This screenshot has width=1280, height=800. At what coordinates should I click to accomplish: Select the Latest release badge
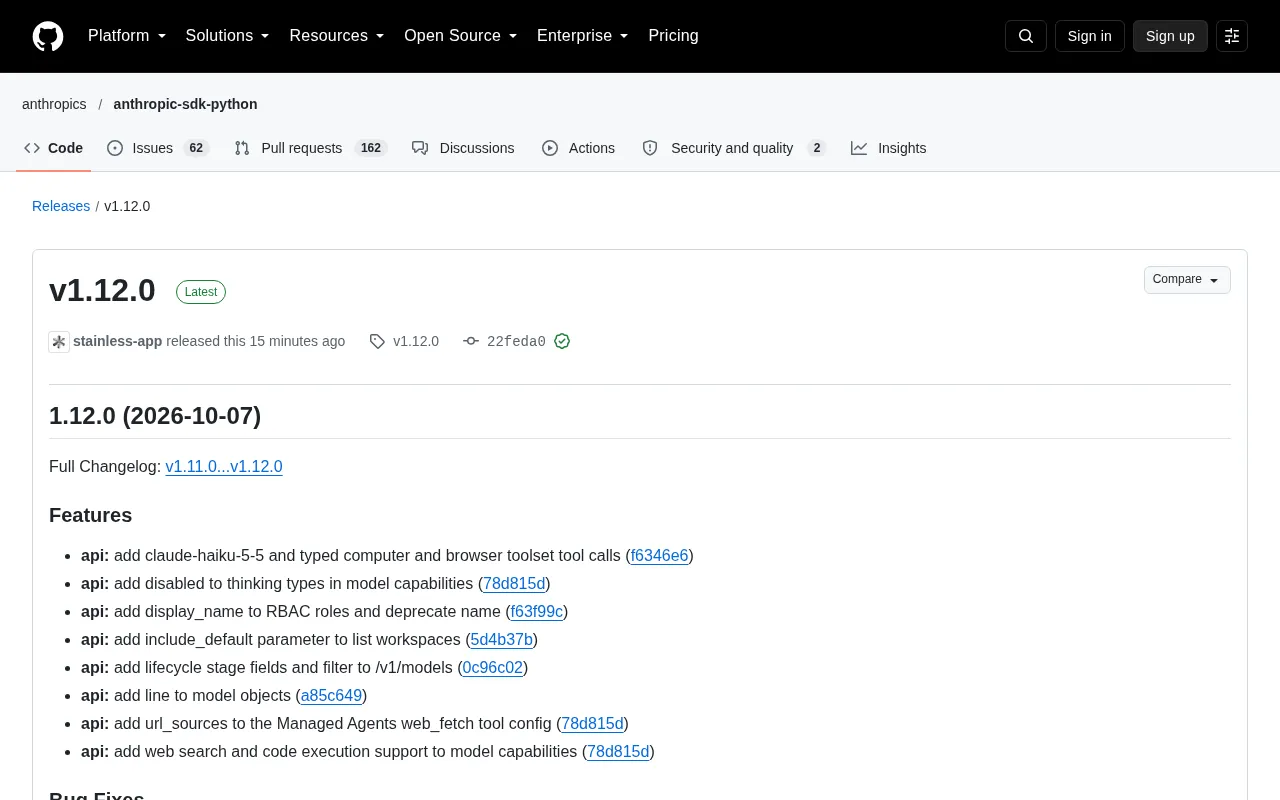tap(201, 292)
